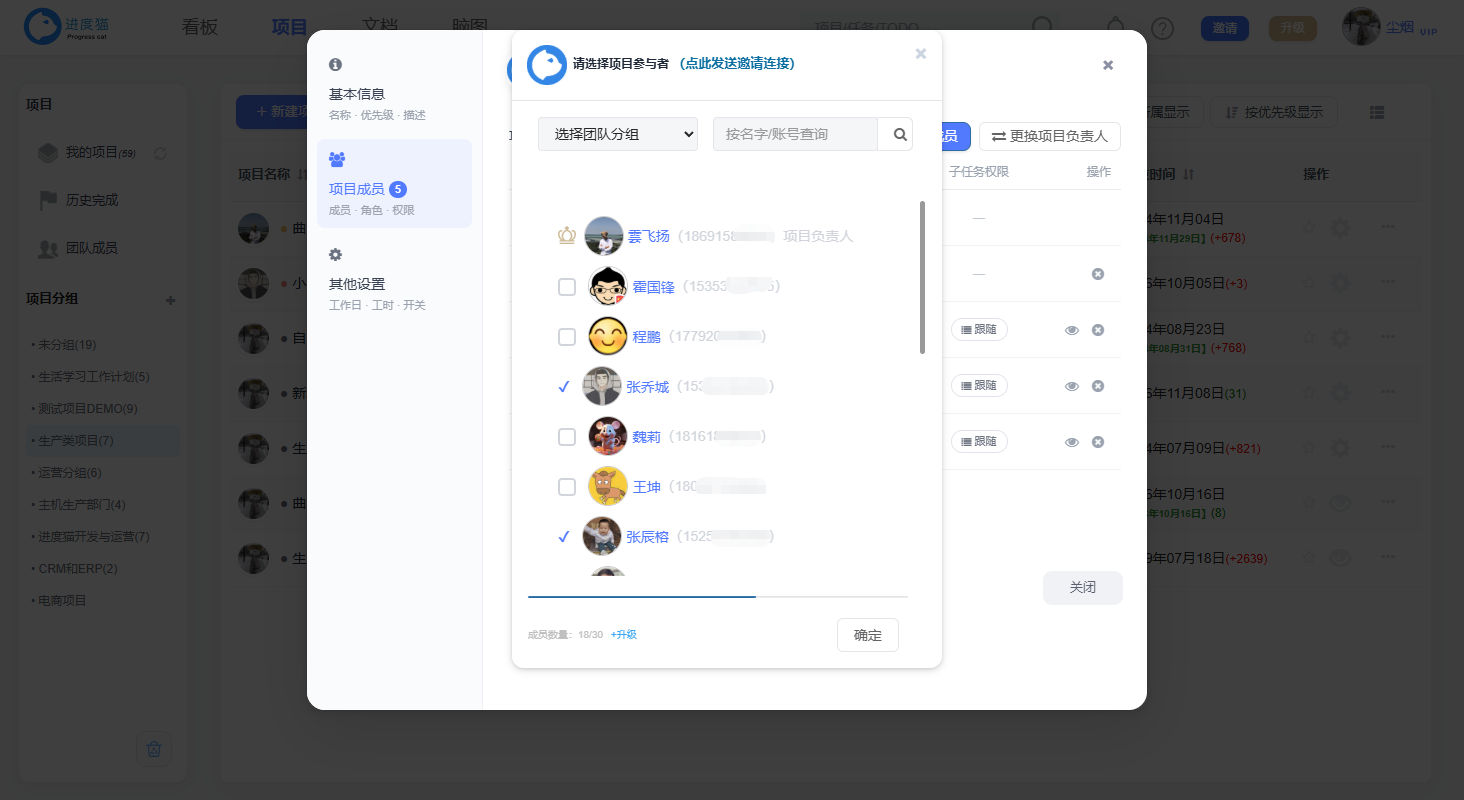Close the participant selection dialog

tap(921, 54)
